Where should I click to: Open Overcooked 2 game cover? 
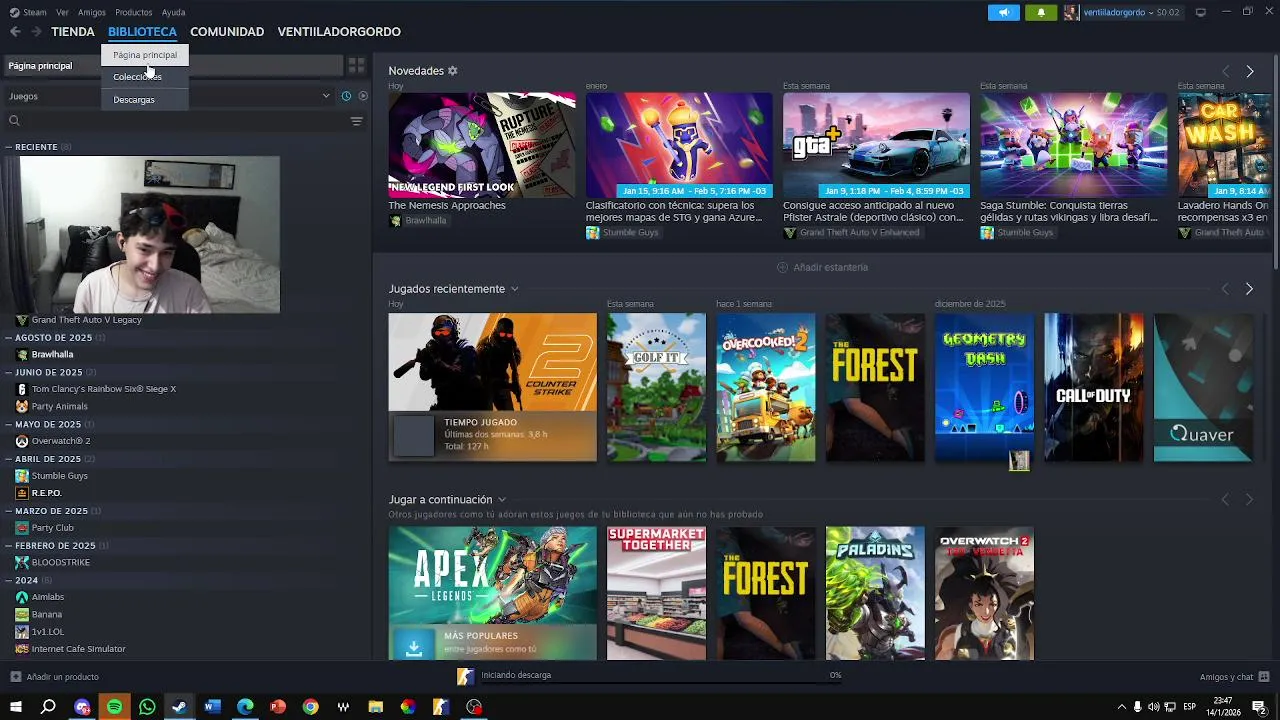tap(765, 388)
